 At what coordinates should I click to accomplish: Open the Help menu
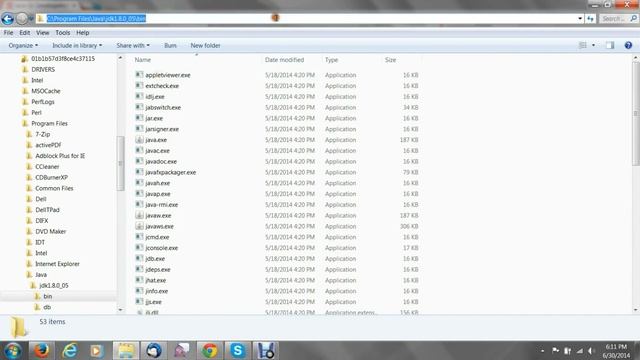point(82,33)
